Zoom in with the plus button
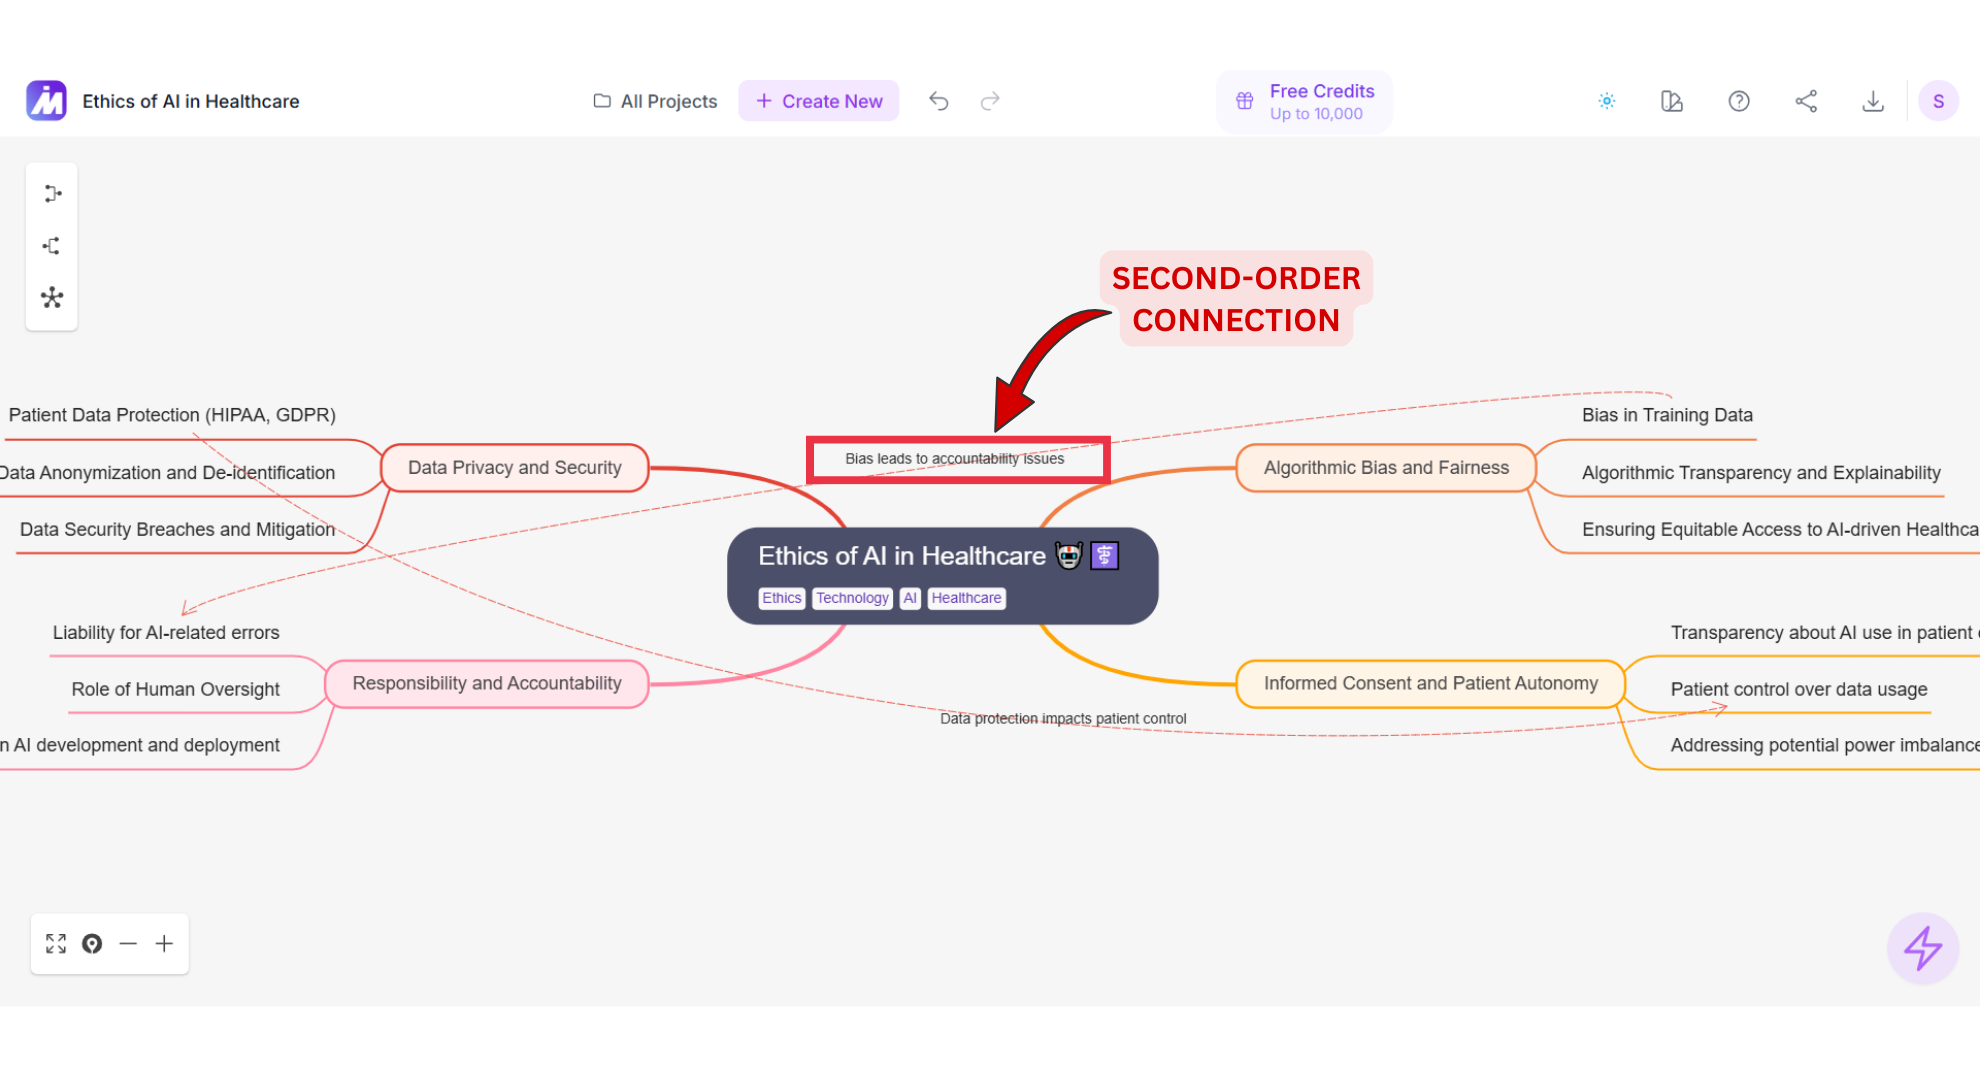 [x=164, y=944]
